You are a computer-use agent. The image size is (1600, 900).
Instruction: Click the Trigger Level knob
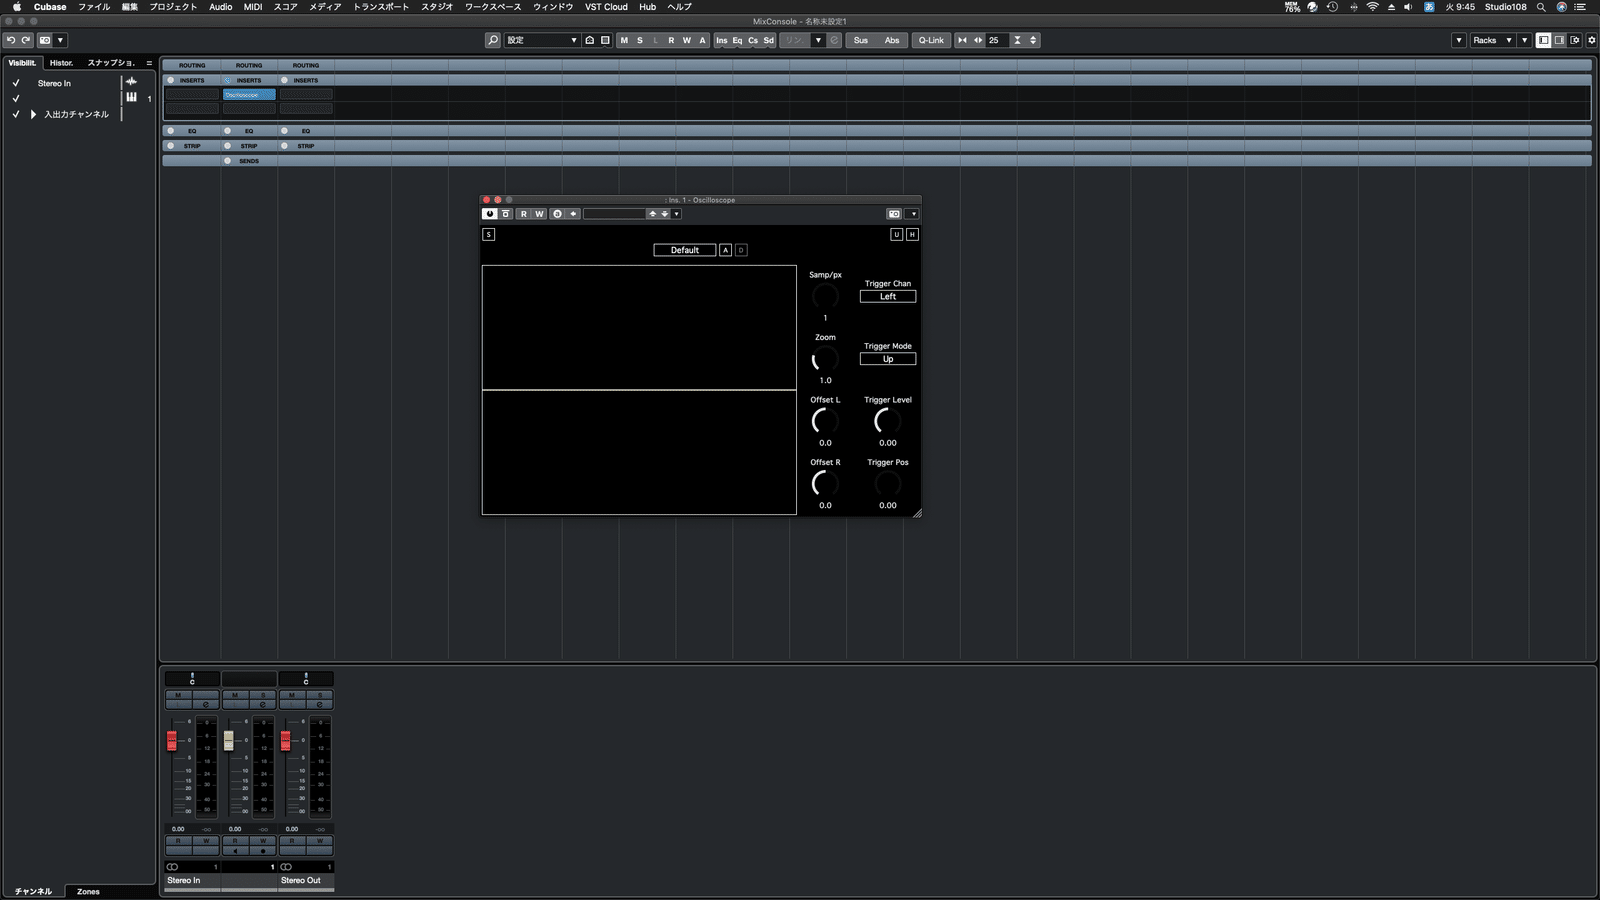(x=888, y=421)
